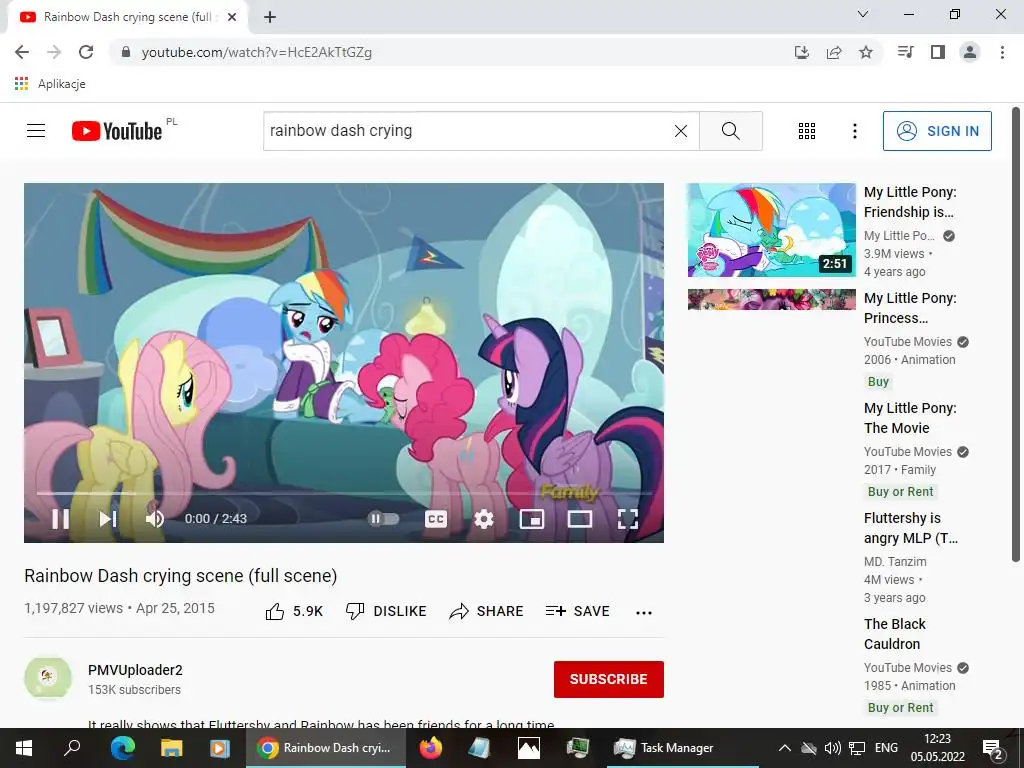Activate miniplayer mode
The height and width of the screenshot is (768, 1024).
pyautogui.click(x=532, y=519)
